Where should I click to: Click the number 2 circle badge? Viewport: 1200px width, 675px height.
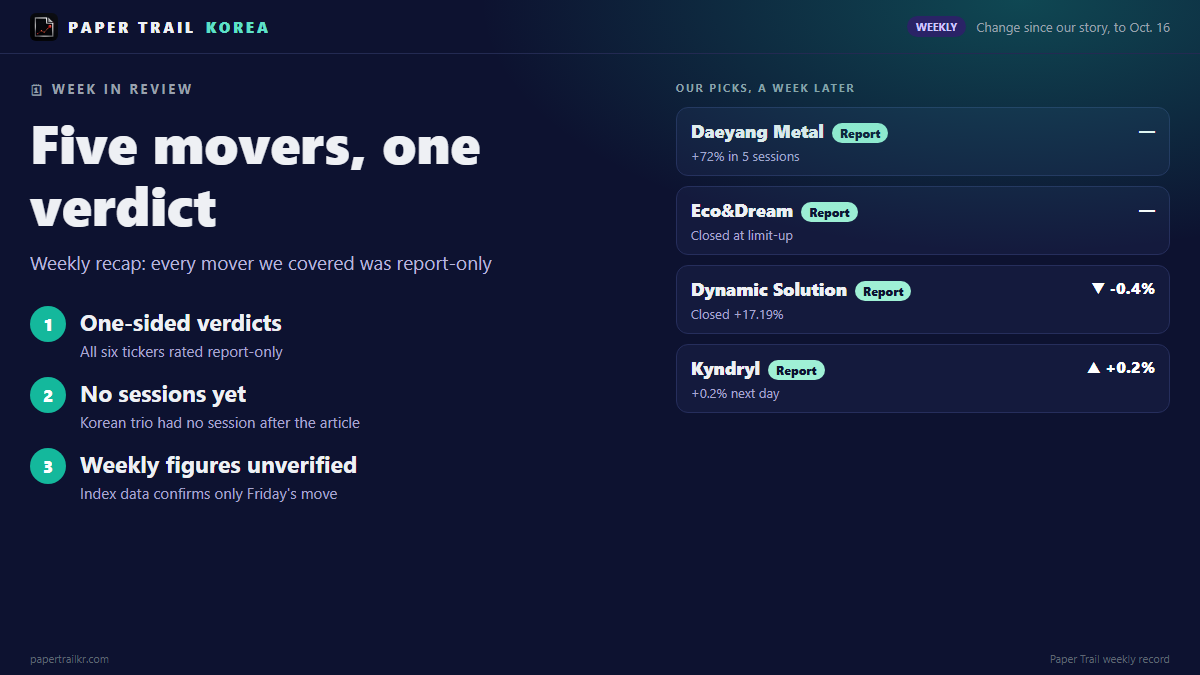click(x=48, y=395)
